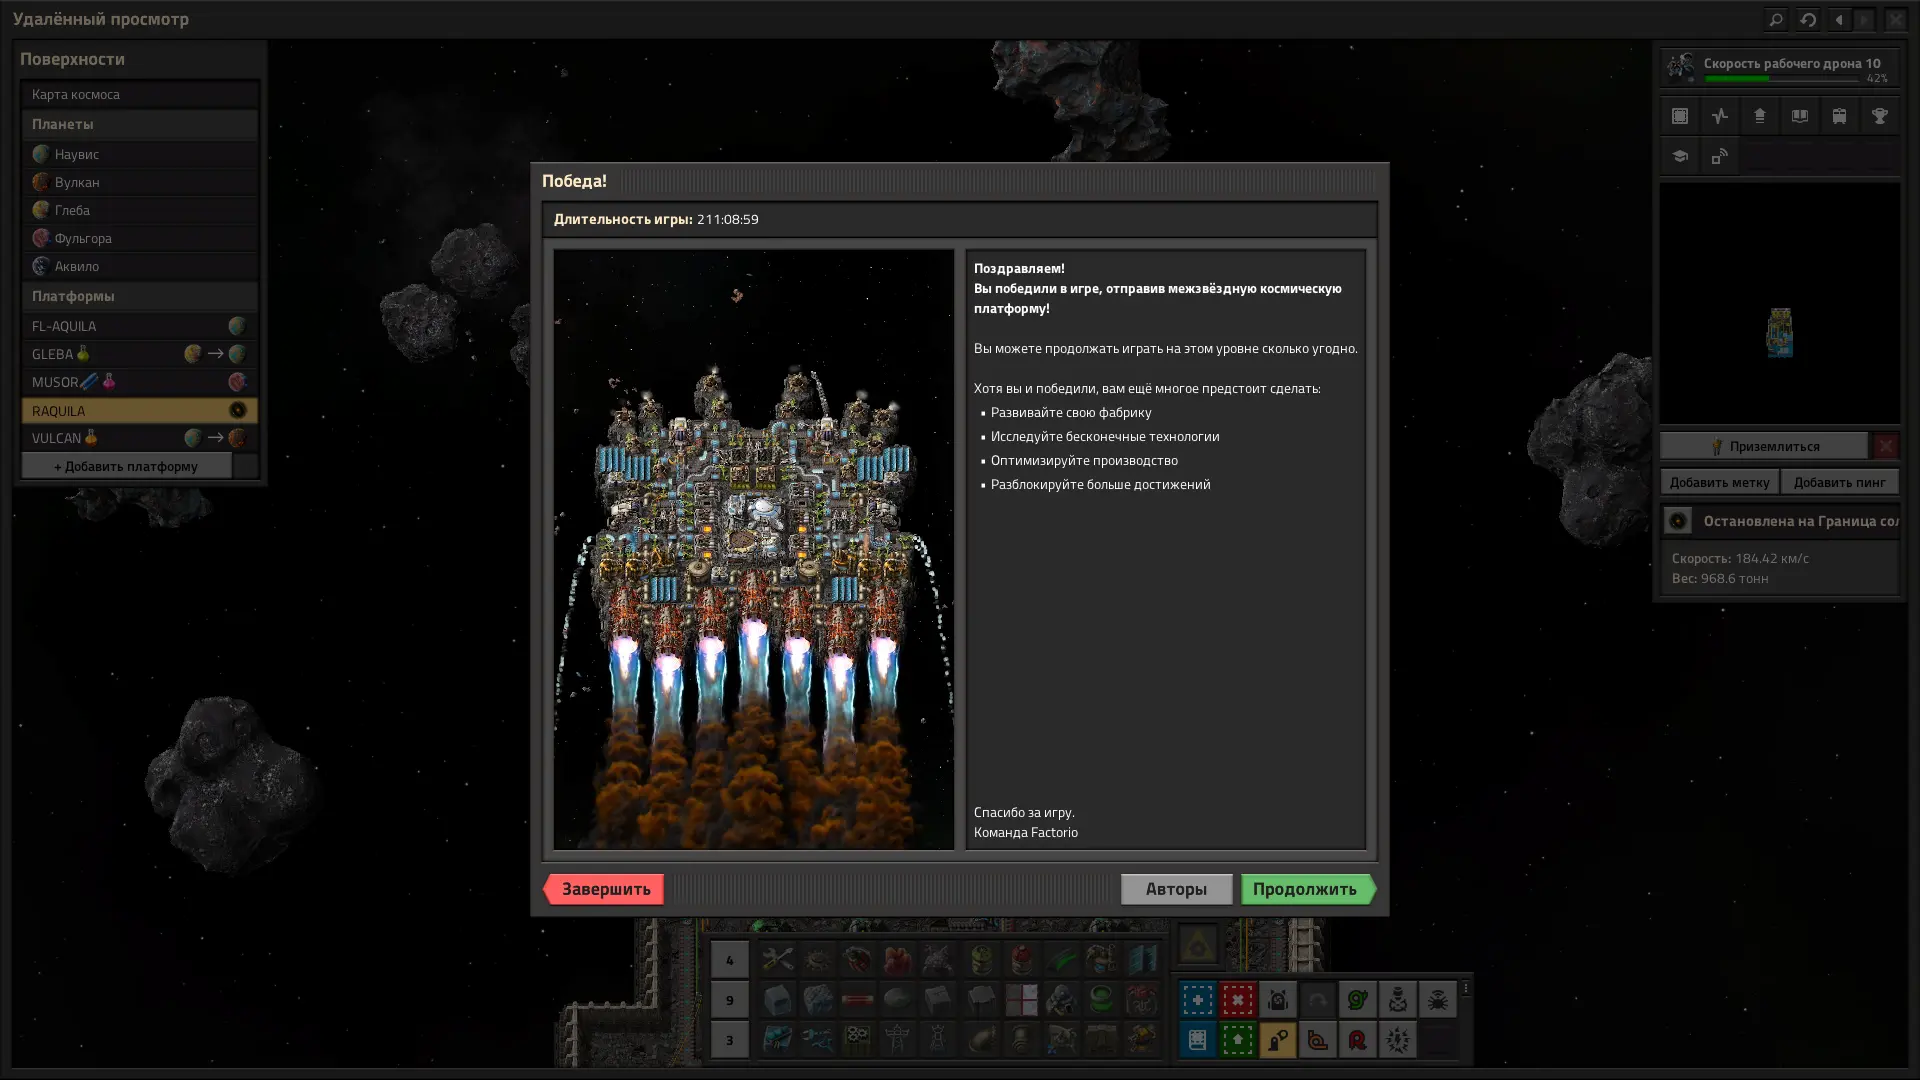
Task: Select the highlighted RAQUILA platform
Action: point(140,410)
